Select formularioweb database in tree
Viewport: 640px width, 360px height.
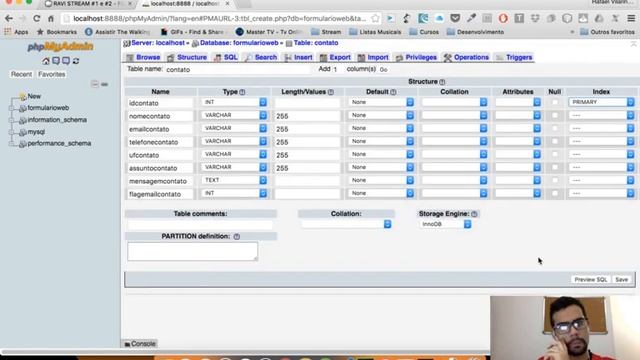48,108
